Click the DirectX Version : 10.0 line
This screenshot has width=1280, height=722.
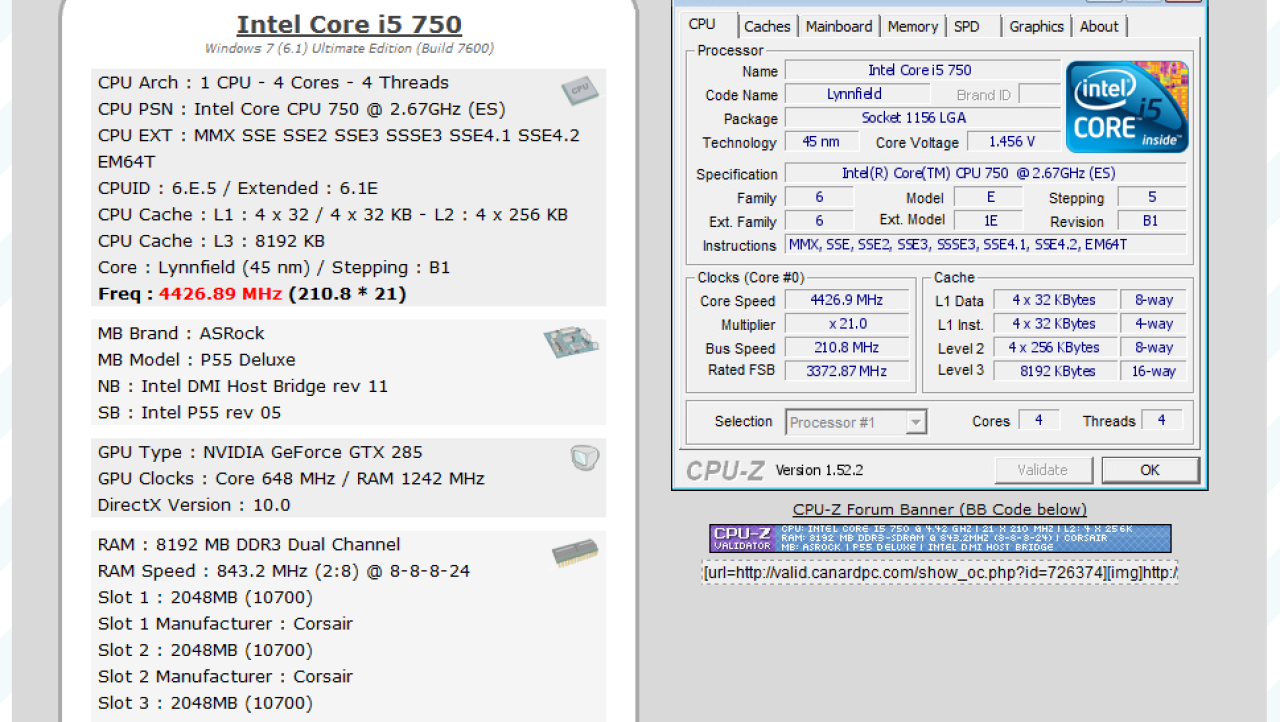point(194,505)
